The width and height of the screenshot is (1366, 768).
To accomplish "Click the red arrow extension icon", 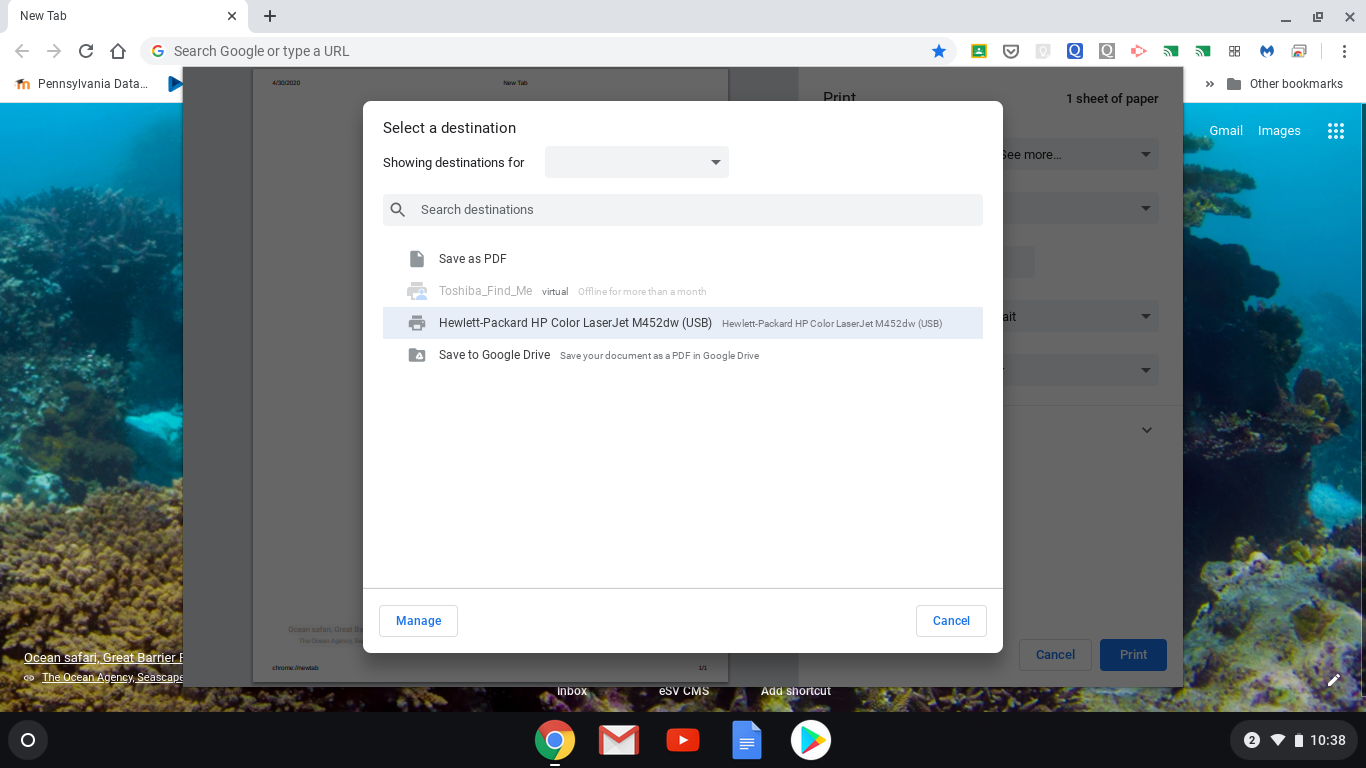I will coord(1139,51).
